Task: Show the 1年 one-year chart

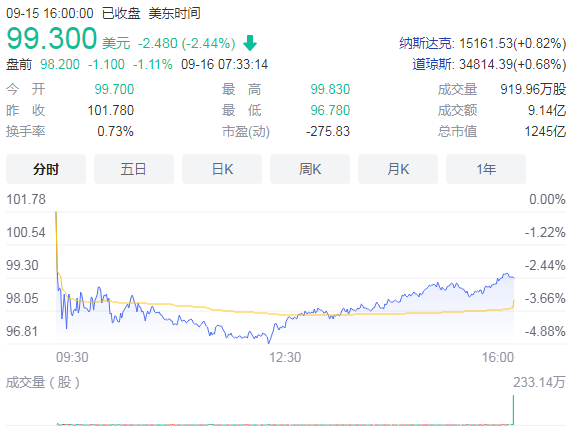Action: pyautogui.click(x=486, y=169)
